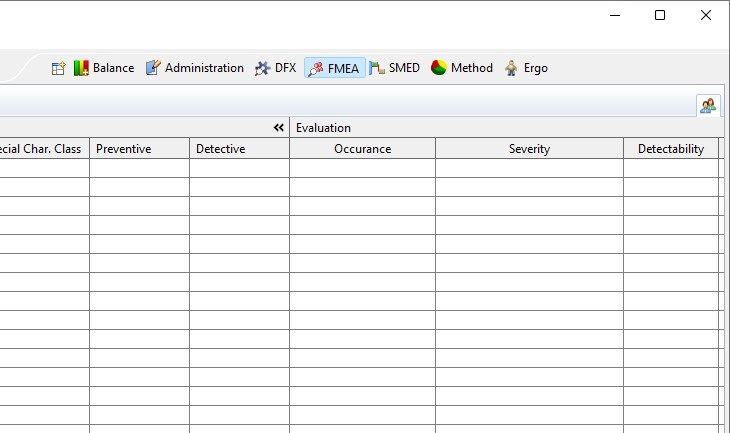This screenshot has height=433, width=730.
Task: Sort by the Occurance column header
Action: click(362, 149)
